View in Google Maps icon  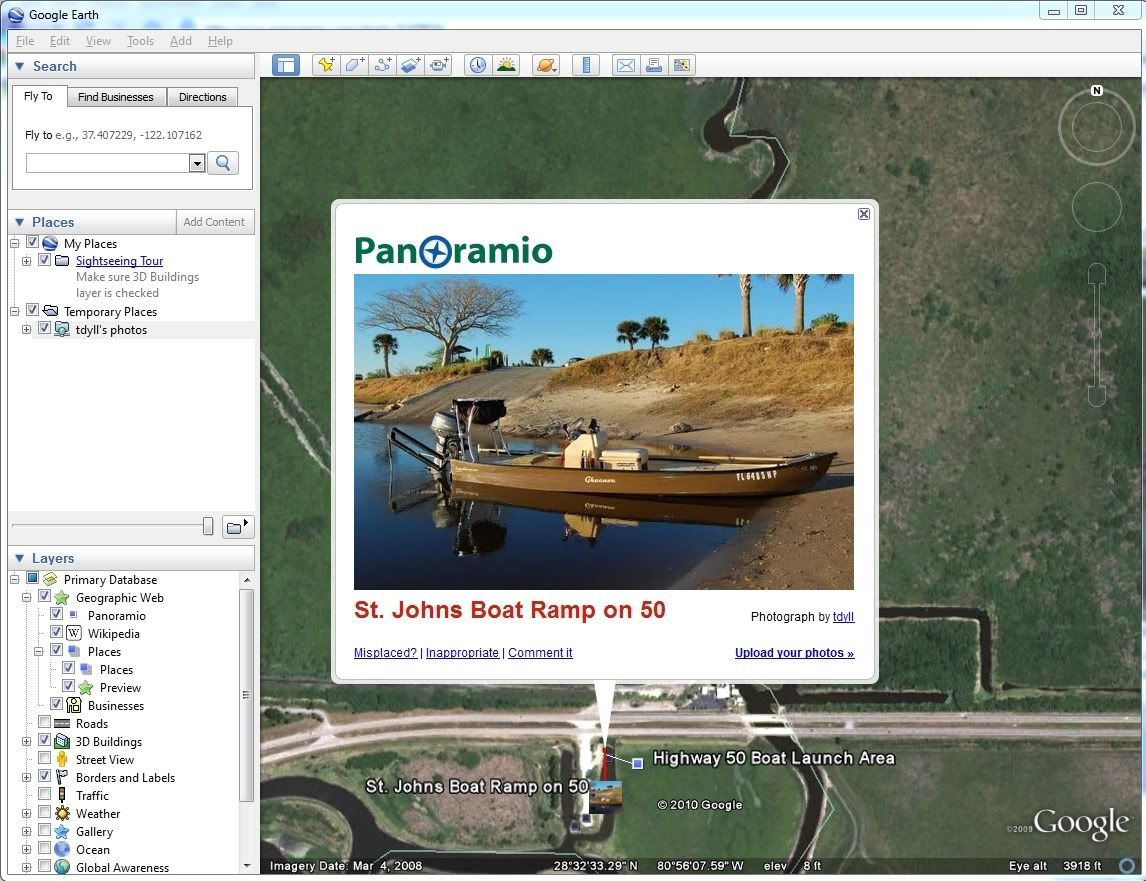pyautogui.click(x=681, y=65)
